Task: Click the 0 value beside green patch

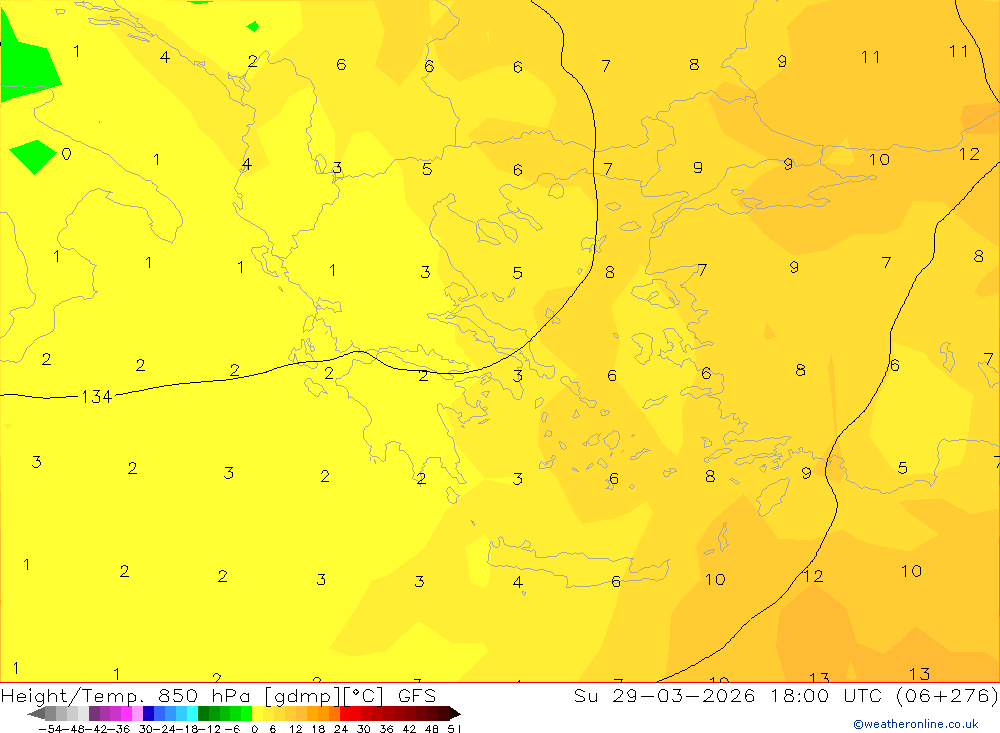Action: click(66, 154)
